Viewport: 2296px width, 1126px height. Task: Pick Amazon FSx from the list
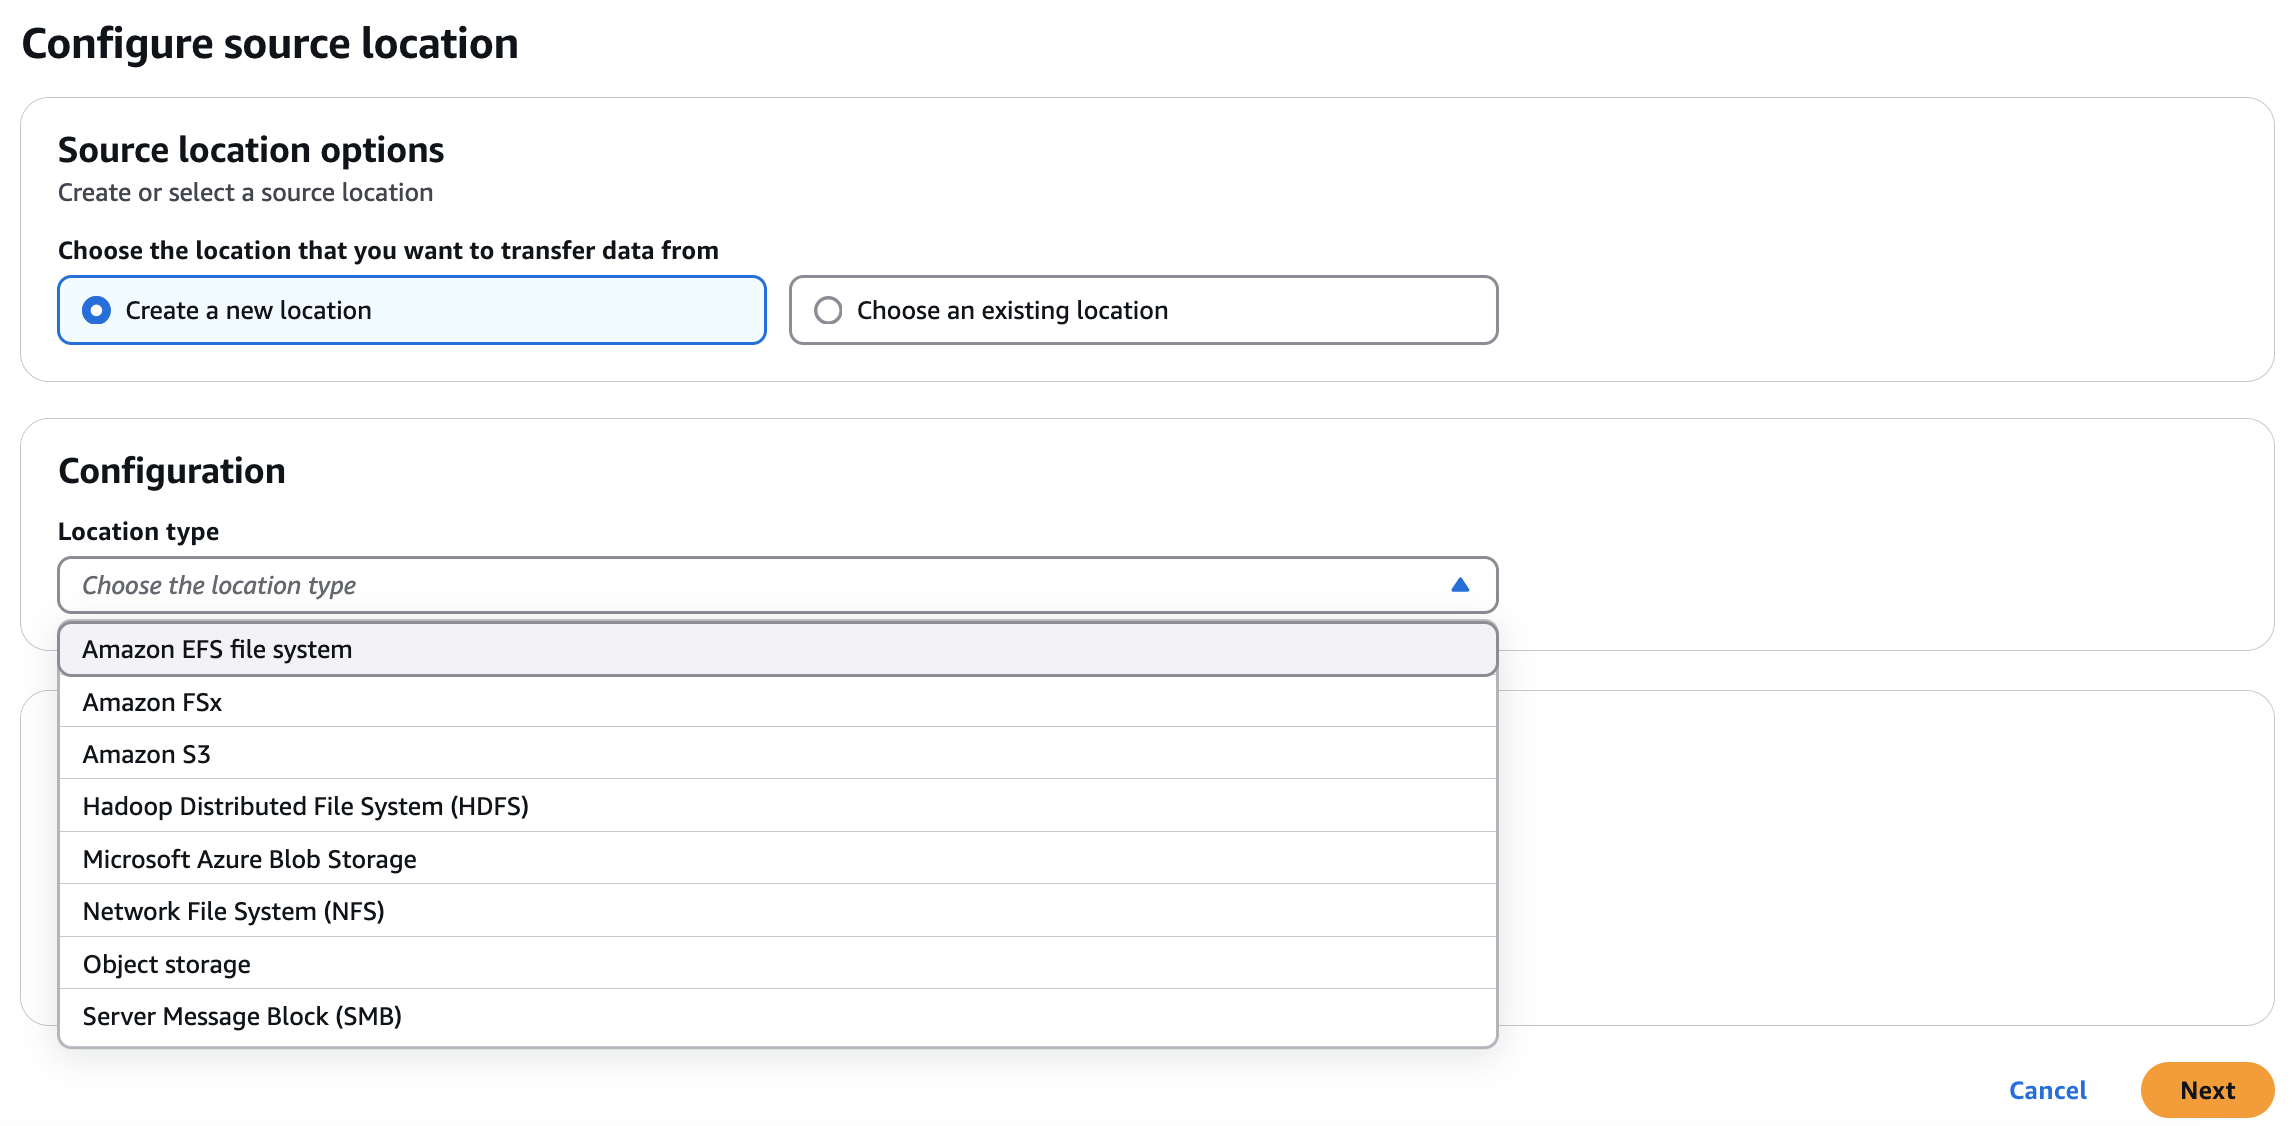pos(152,703)
